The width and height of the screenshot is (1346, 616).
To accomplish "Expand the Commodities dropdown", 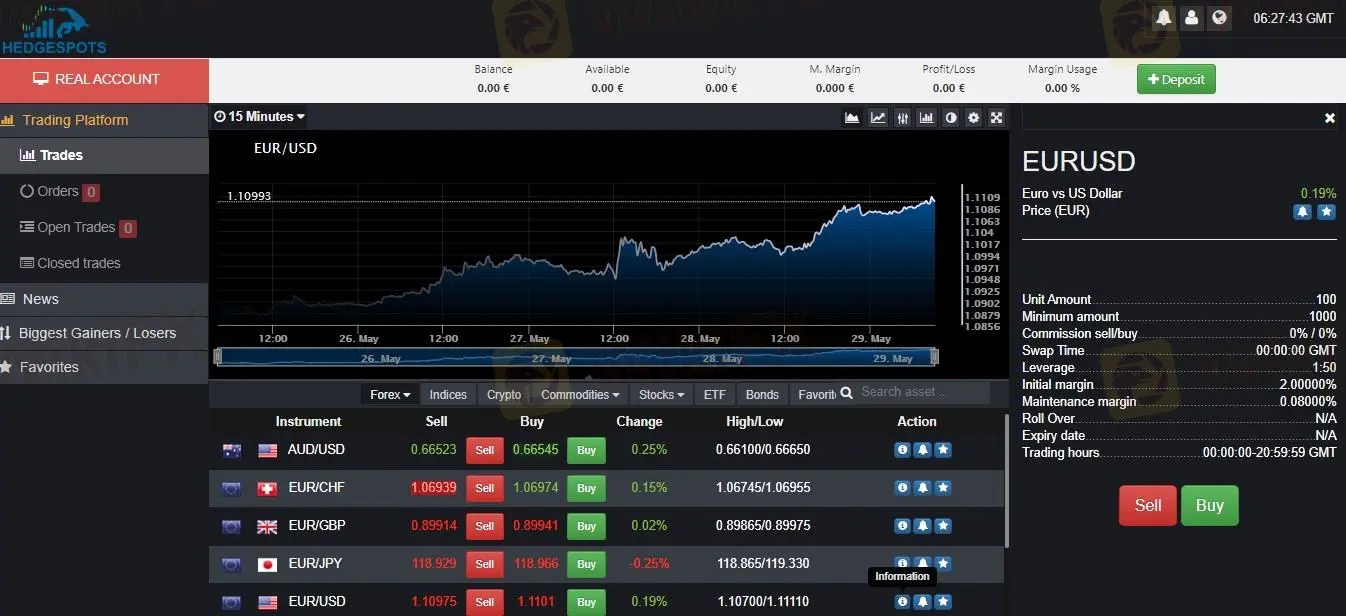I will 581,394.
